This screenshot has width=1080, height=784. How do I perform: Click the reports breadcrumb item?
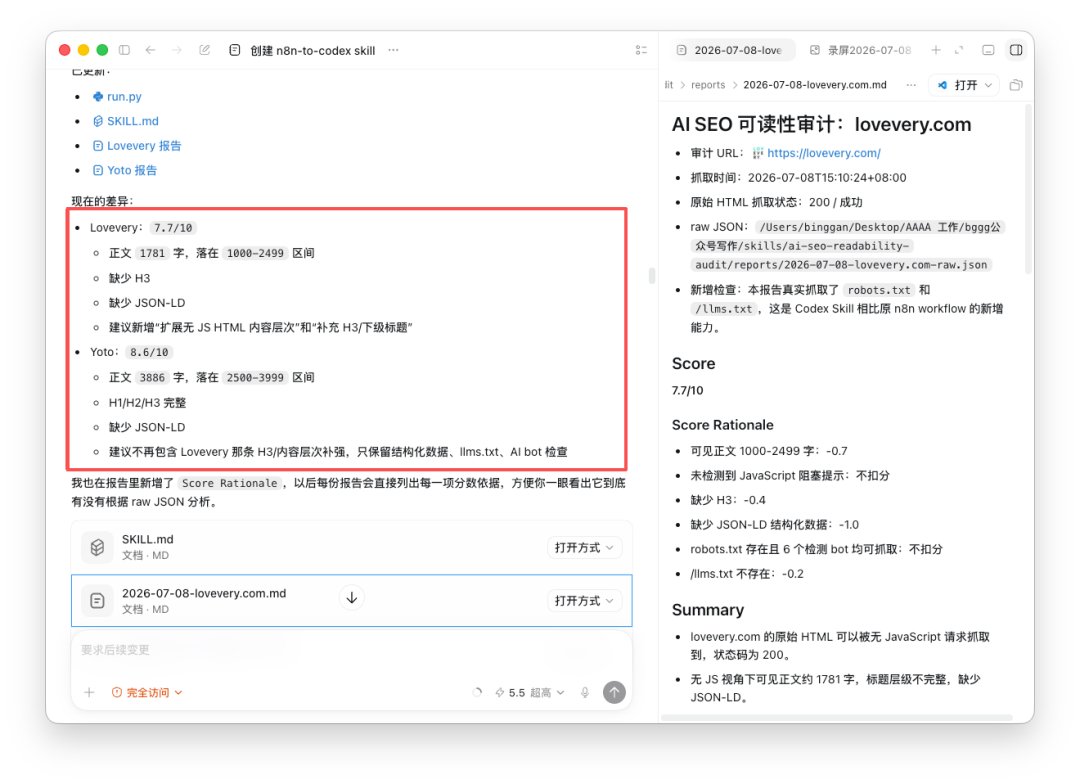tap(708, 85)
